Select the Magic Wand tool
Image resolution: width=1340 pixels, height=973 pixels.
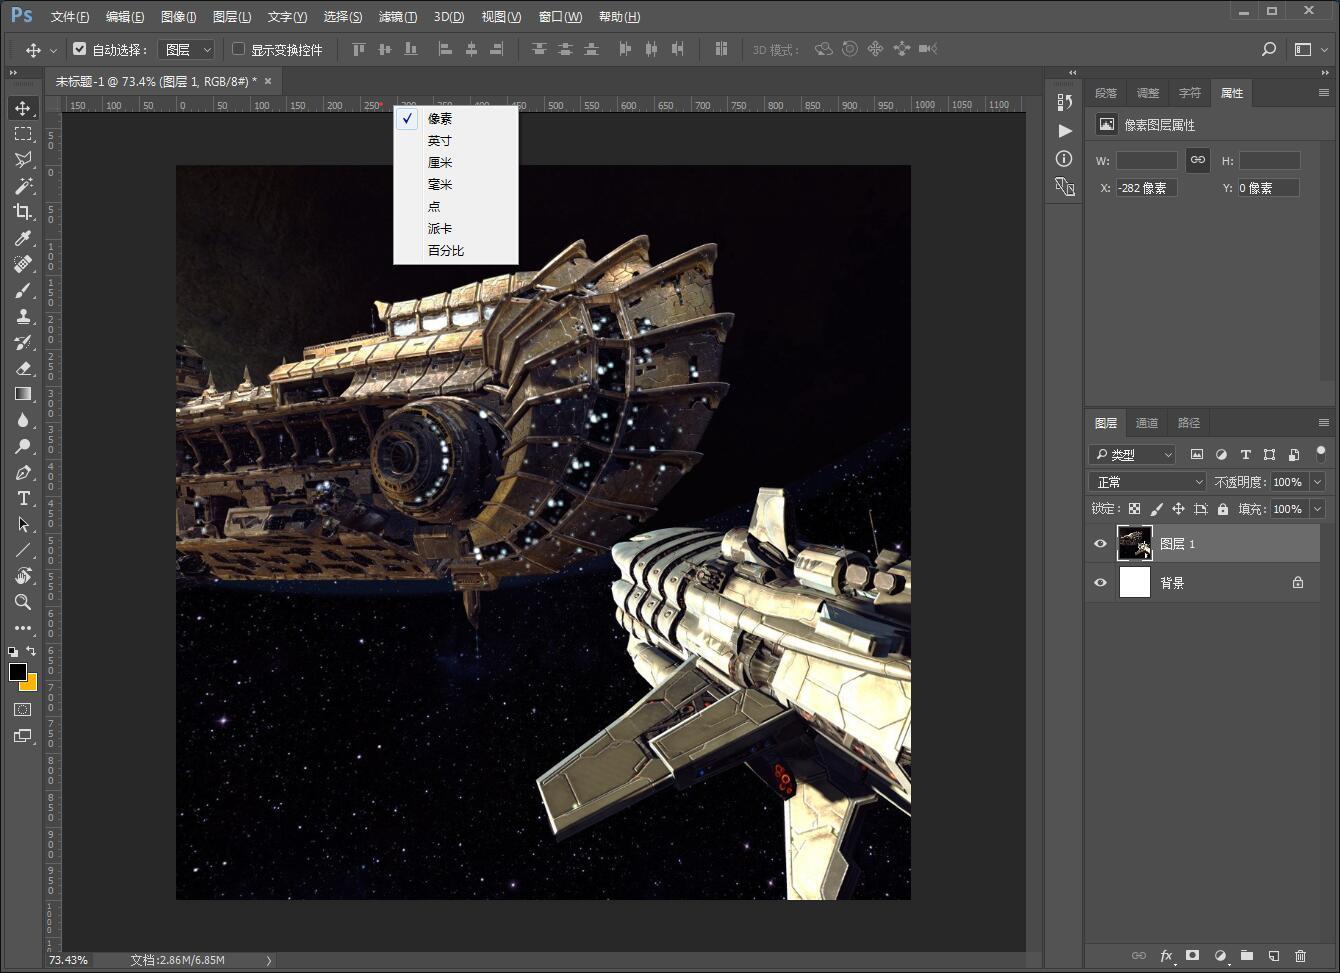pyautogui.click(x=22, y=185)
